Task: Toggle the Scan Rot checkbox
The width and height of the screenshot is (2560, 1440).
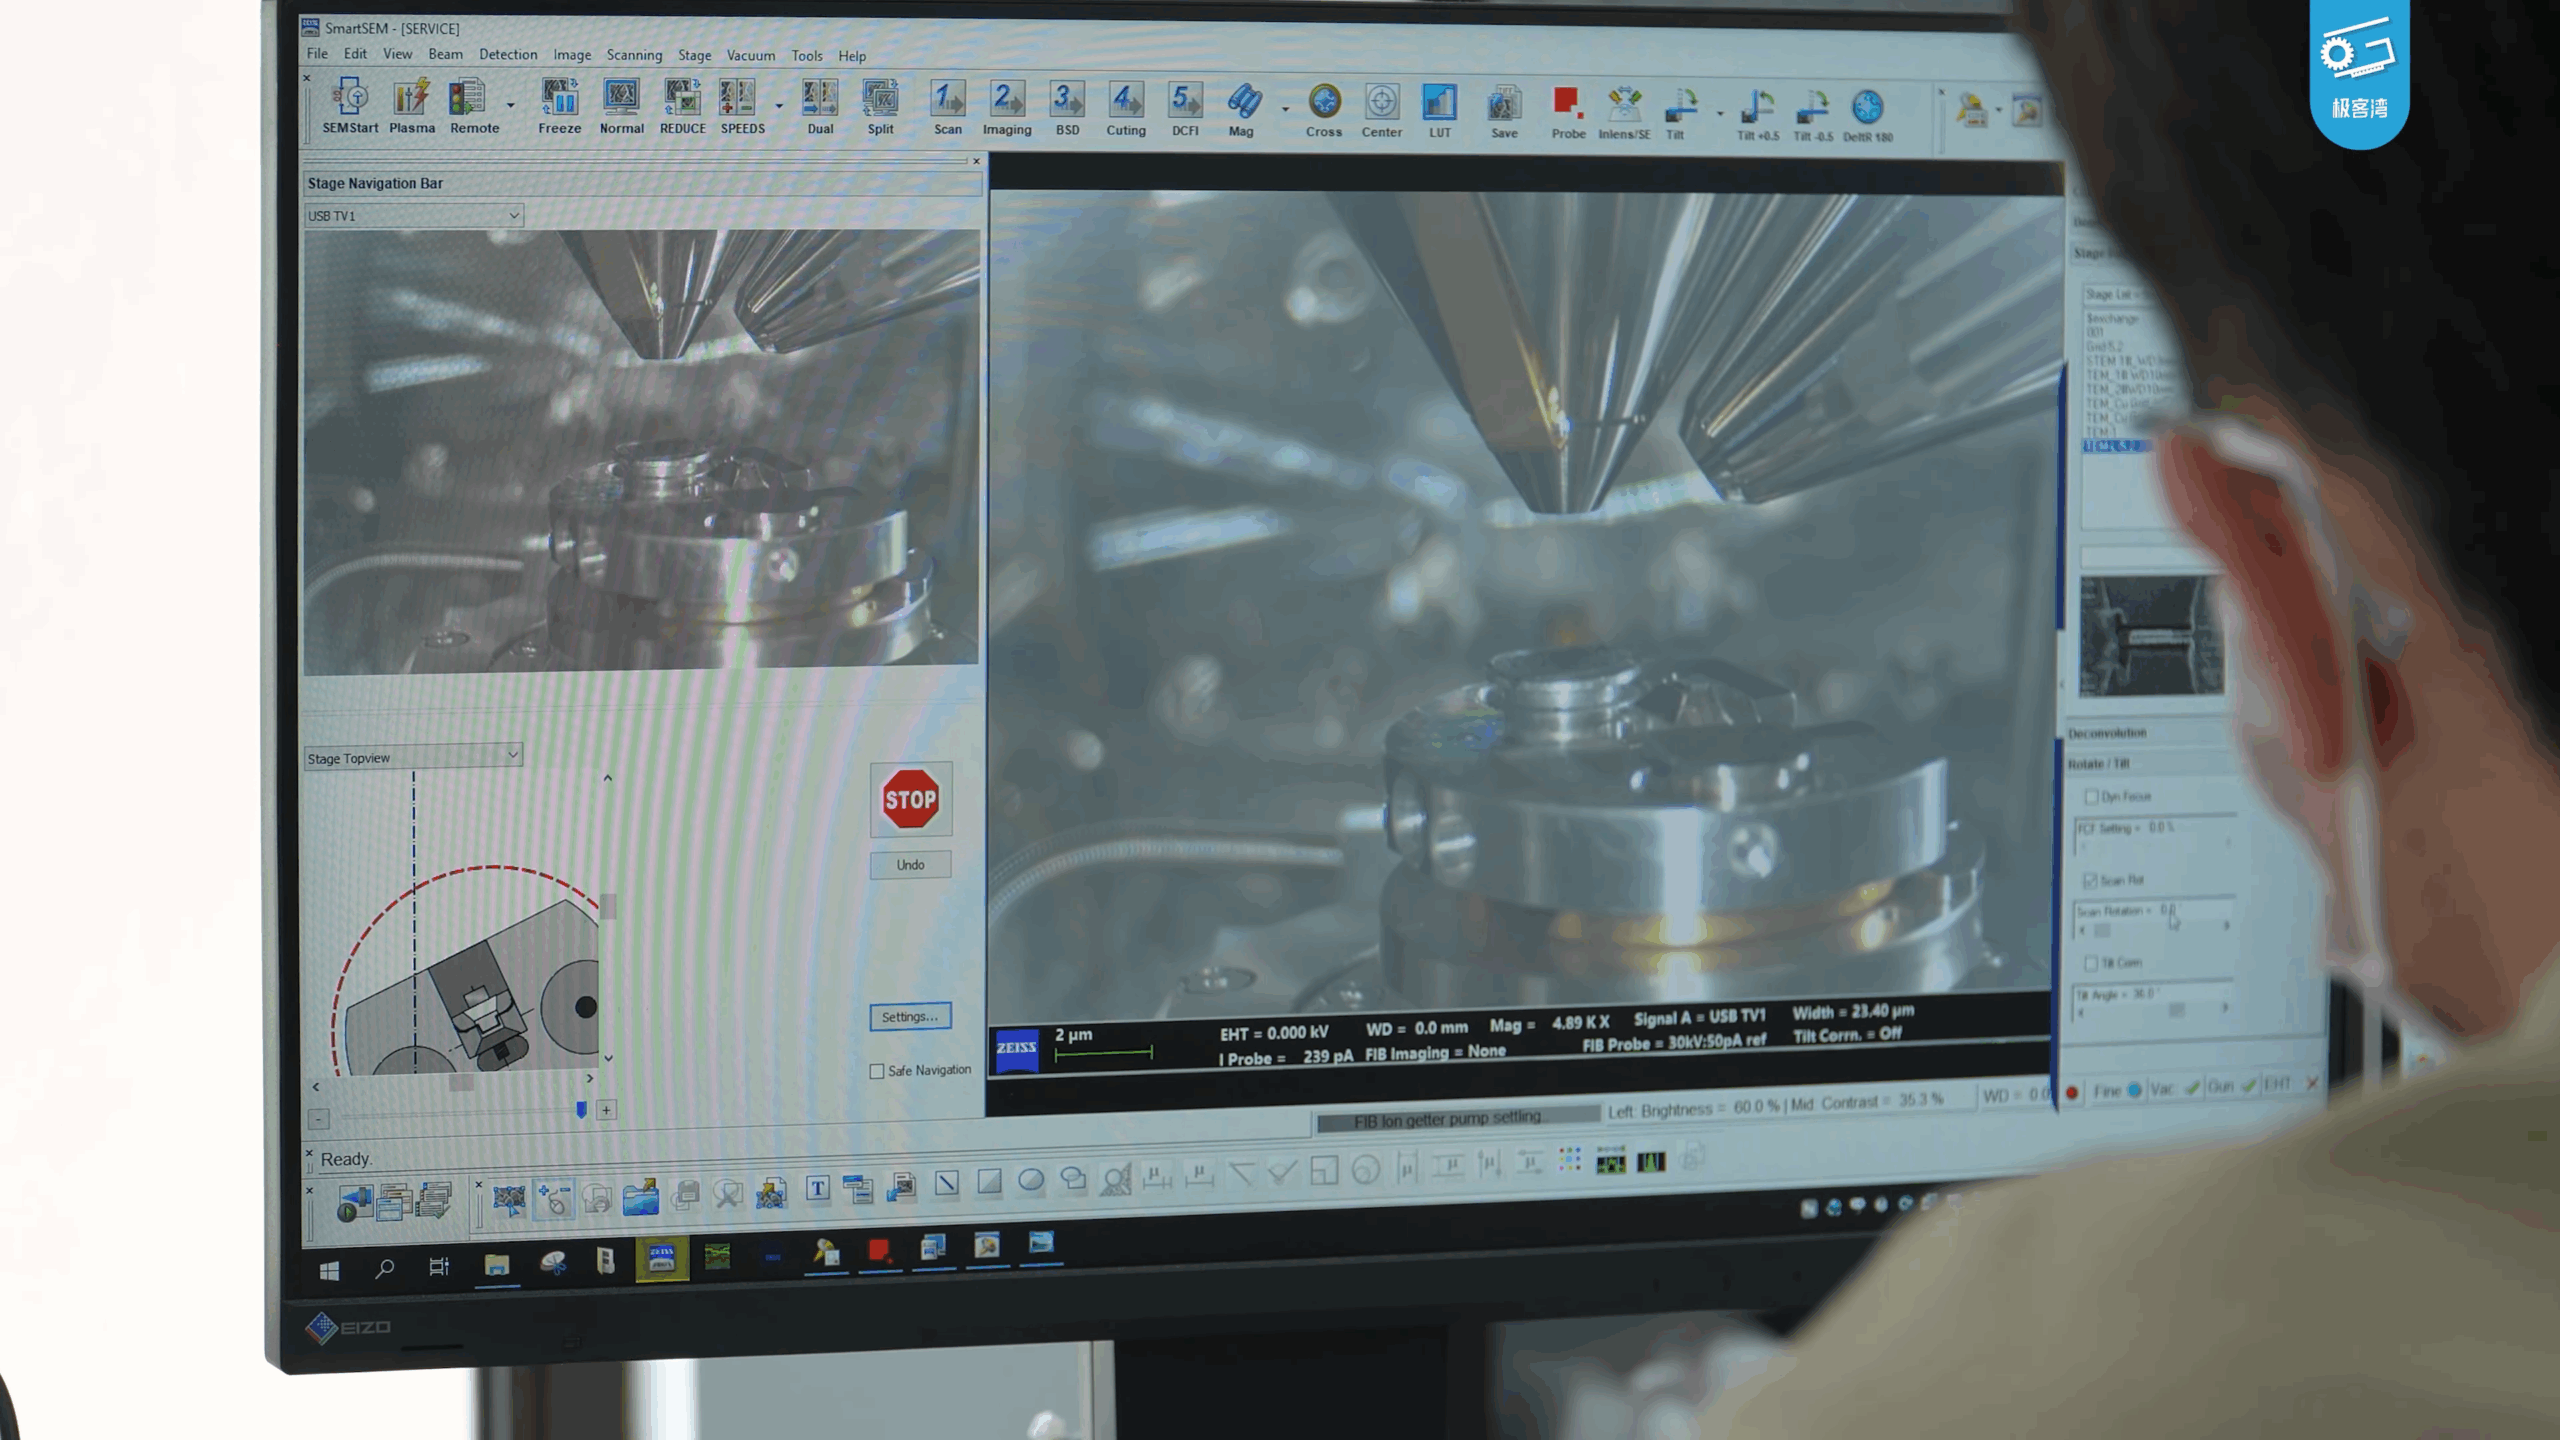Action: (2090, 880)
